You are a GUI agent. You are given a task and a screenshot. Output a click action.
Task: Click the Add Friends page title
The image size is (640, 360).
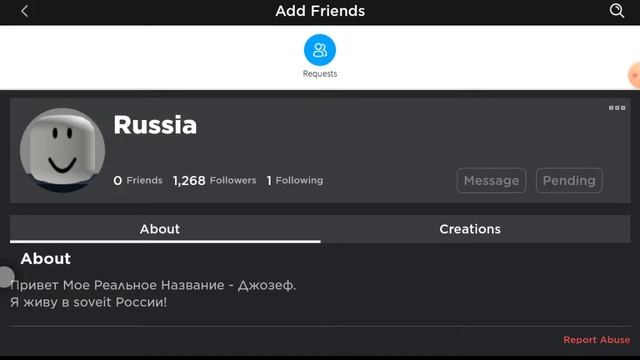click(x=320, y=11)
